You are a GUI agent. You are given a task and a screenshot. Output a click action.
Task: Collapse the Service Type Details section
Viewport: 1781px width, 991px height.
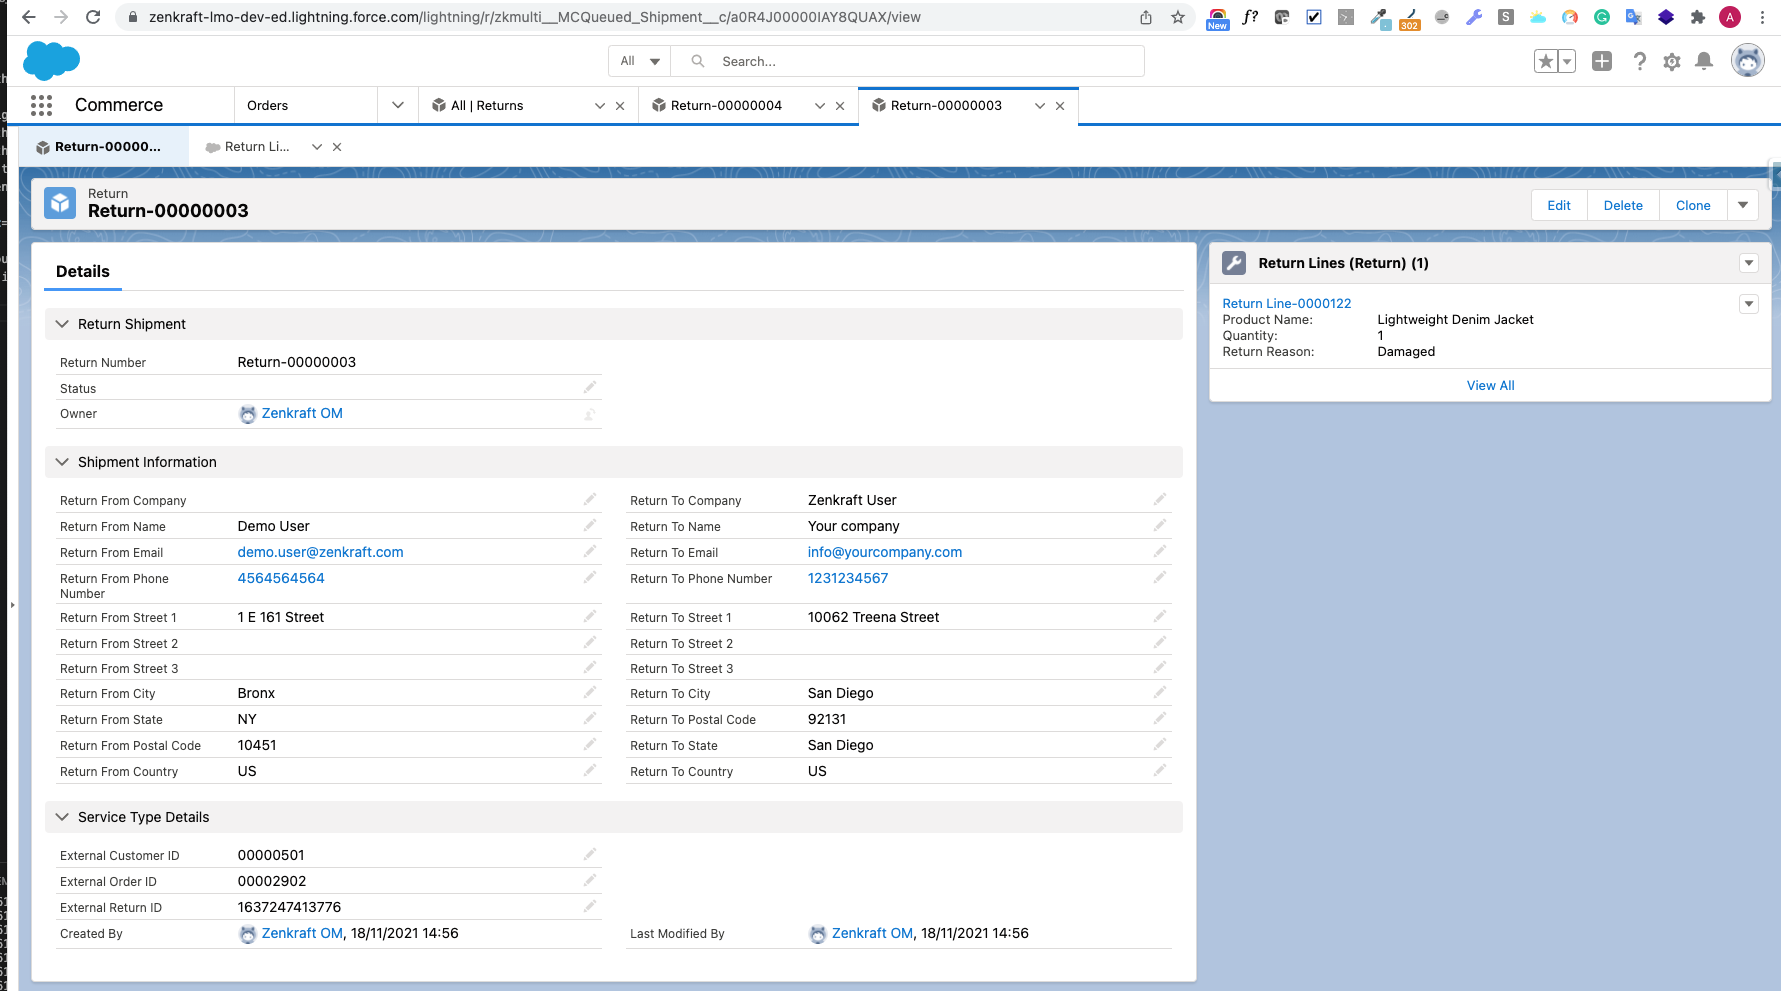[62, 817]
